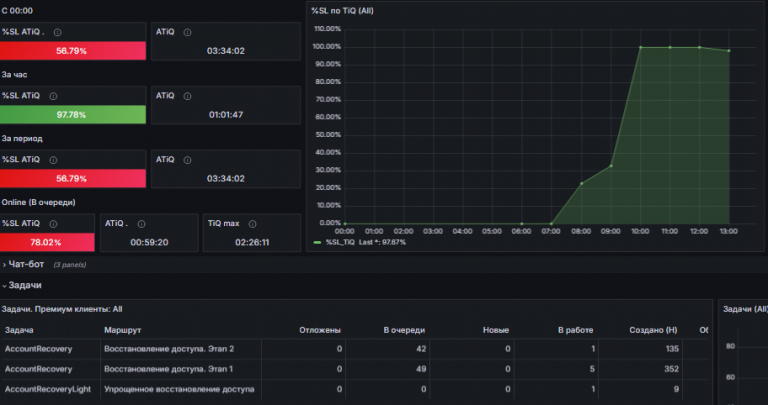Image resolution: width=768 pixels, height=405 pixels.
Task: Click the chart data point at 08:00
Action: tap(581, 184)
